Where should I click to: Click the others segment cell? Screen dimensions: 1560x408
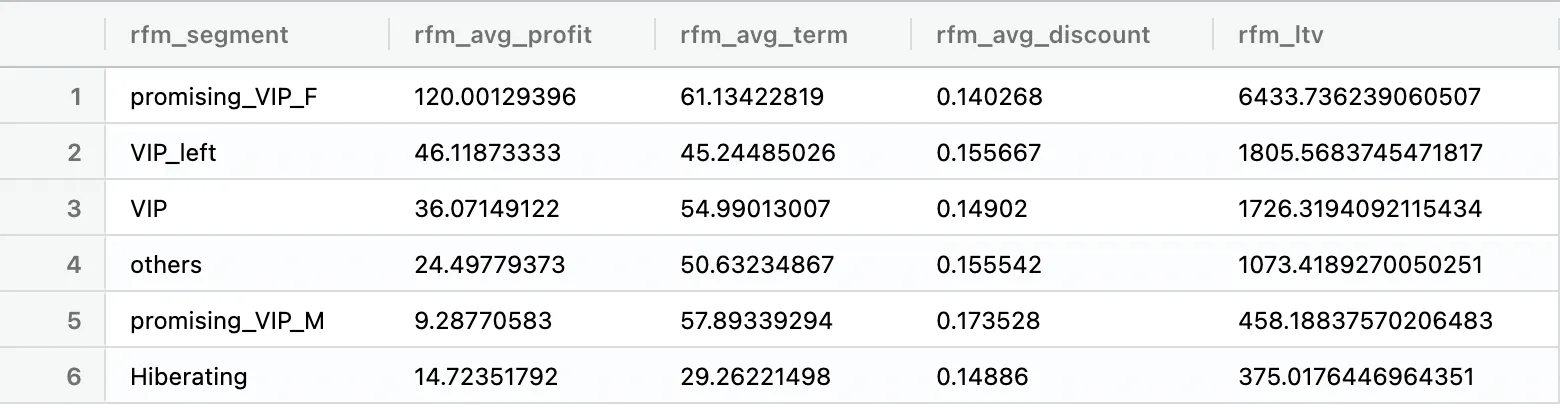pyautogui.click(x=166, y=265)
